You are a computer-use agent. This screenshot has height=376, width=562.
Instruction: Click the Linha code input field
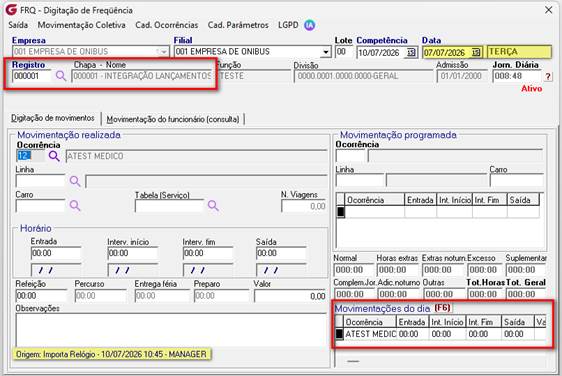pyautogui.click(x=40, y=181)
